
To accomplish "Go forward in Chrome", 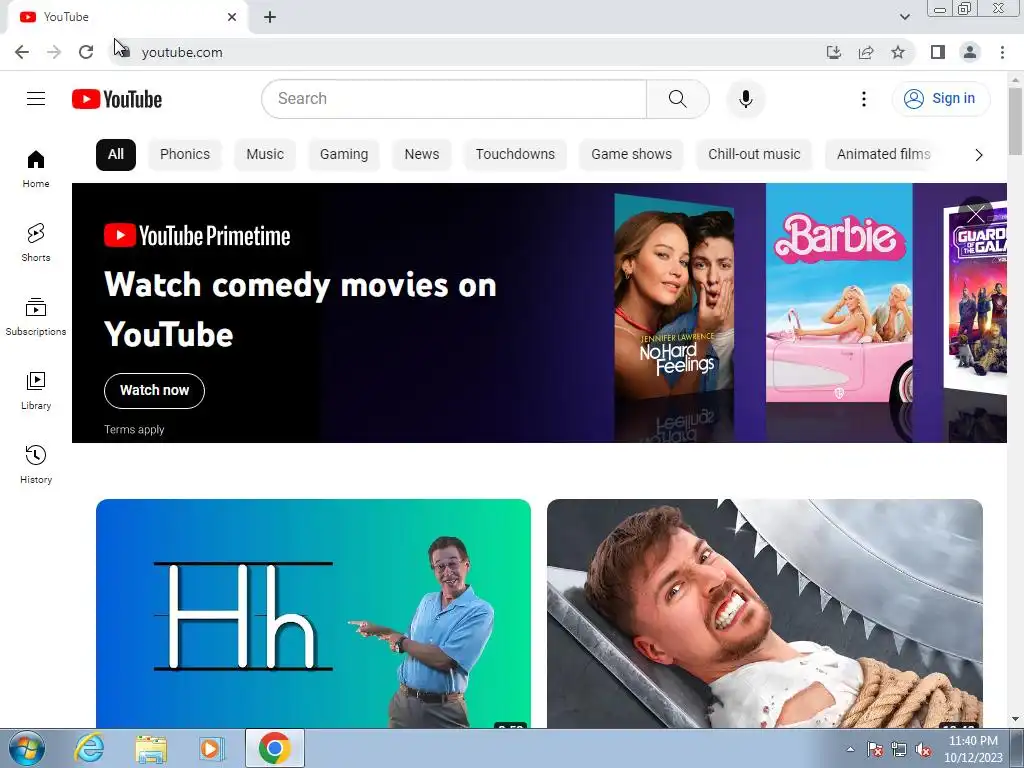I will click(54, 52).
